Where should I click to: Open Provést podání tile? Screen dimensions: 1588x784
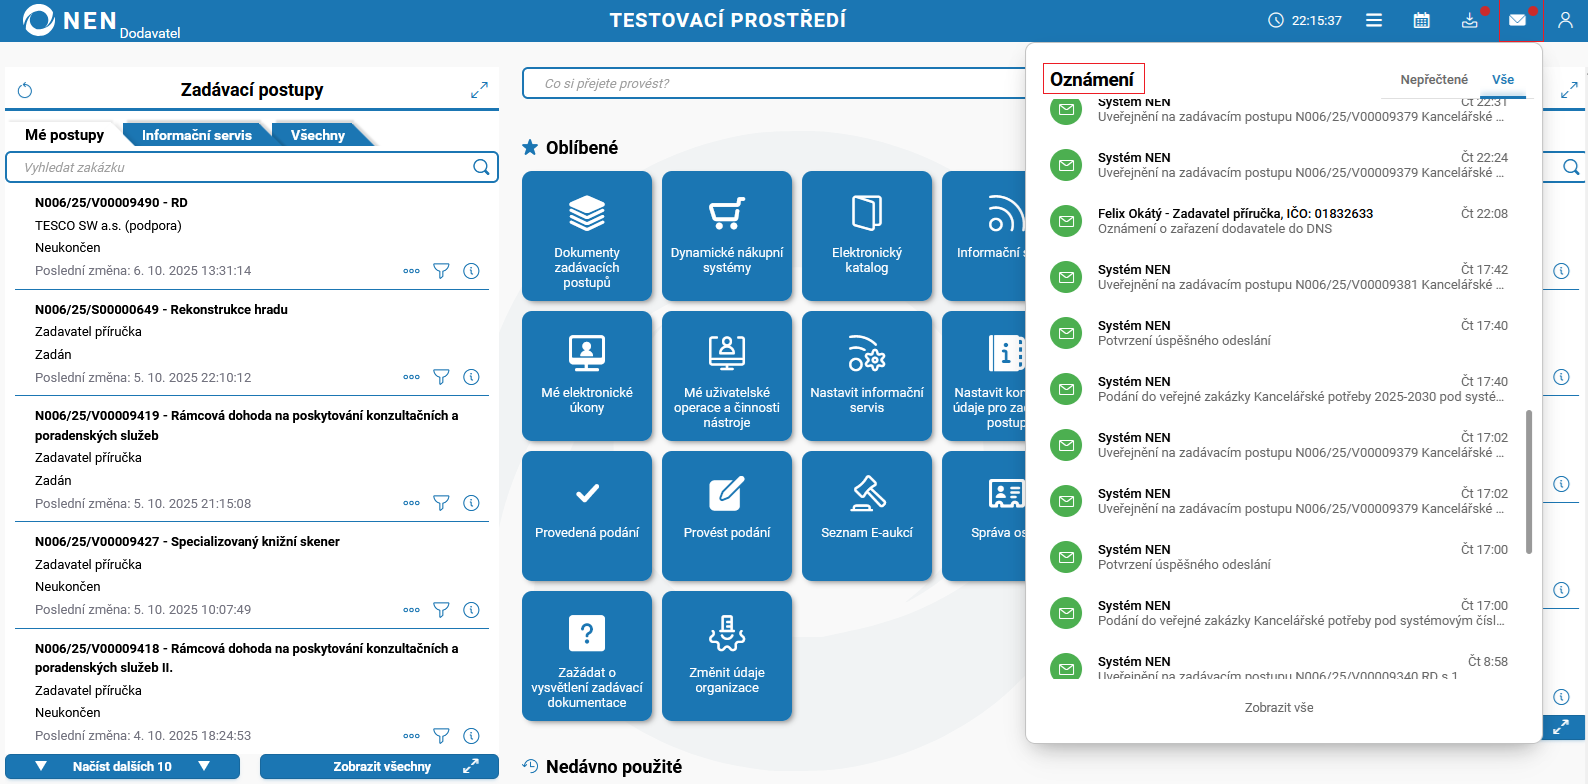click(x=727, y=516)
